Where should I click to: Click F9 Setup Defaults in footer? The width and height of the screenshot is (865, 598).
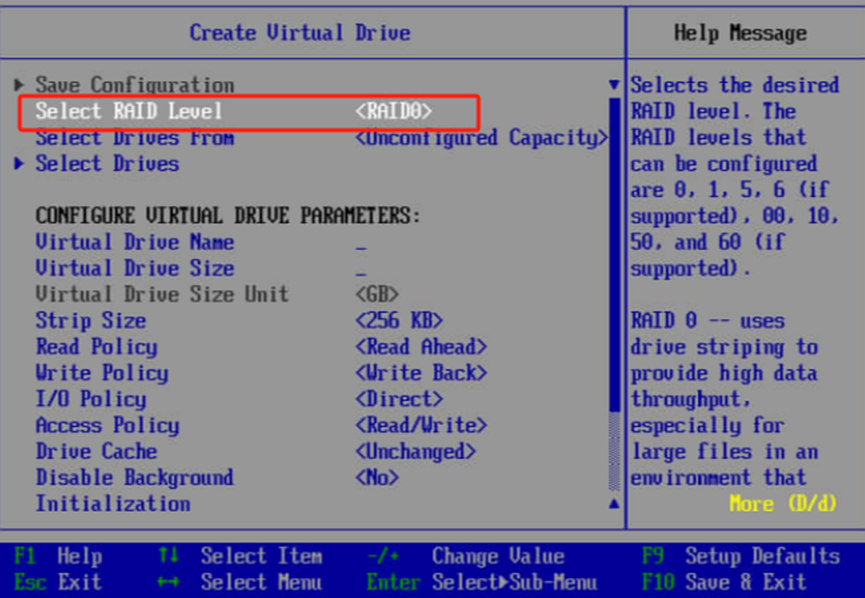pos(740,556)
